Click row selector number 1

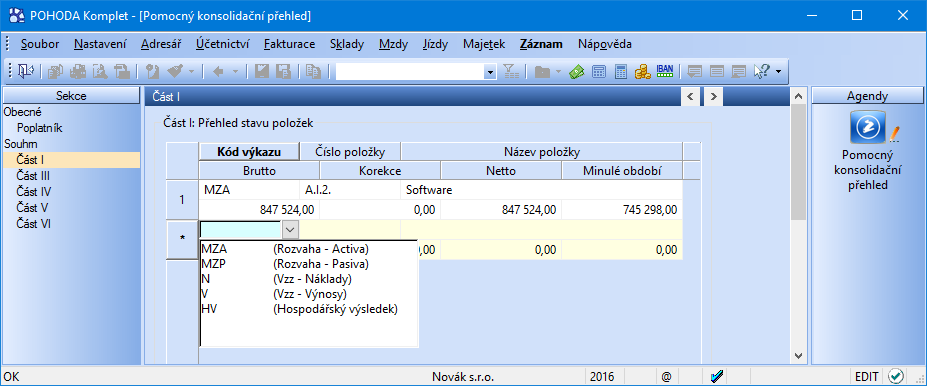(182, 199)
